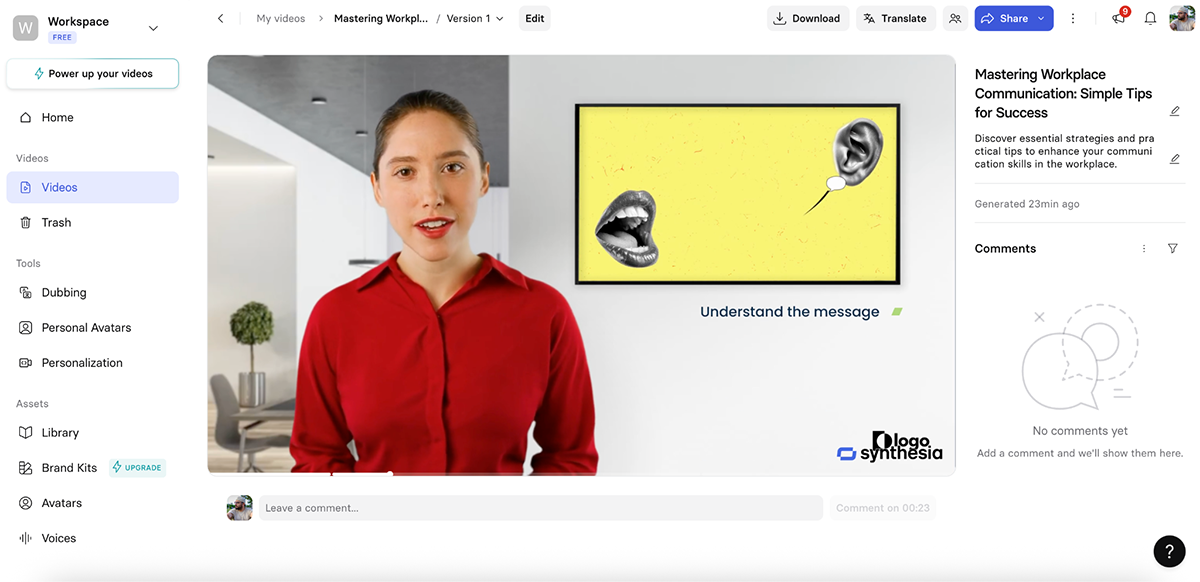The width and height of the screenshot is (1200, 582).
Task: Open the notifications bell
Action: point(1150,18)
